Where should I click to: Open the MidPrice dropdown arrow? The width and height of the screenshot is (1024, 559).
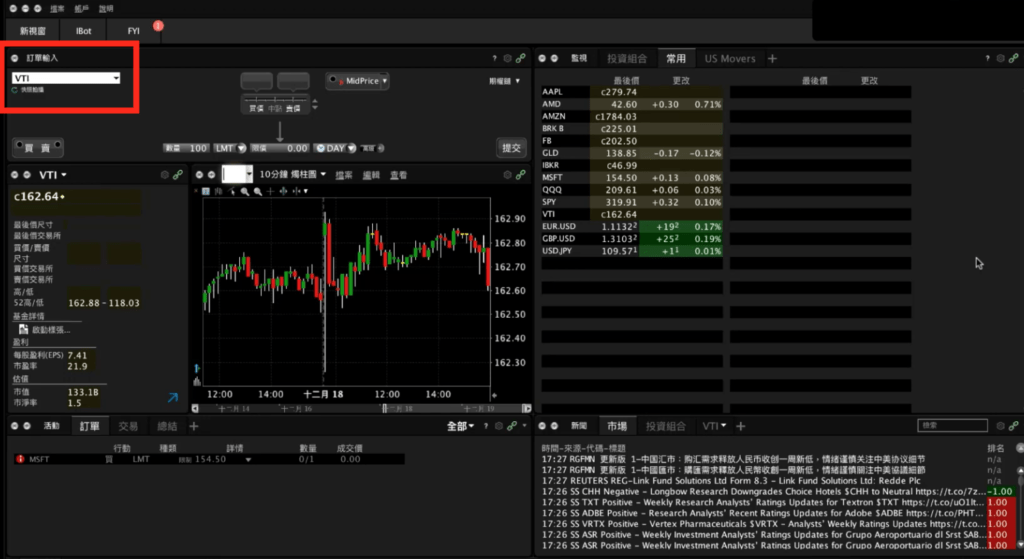385,81
